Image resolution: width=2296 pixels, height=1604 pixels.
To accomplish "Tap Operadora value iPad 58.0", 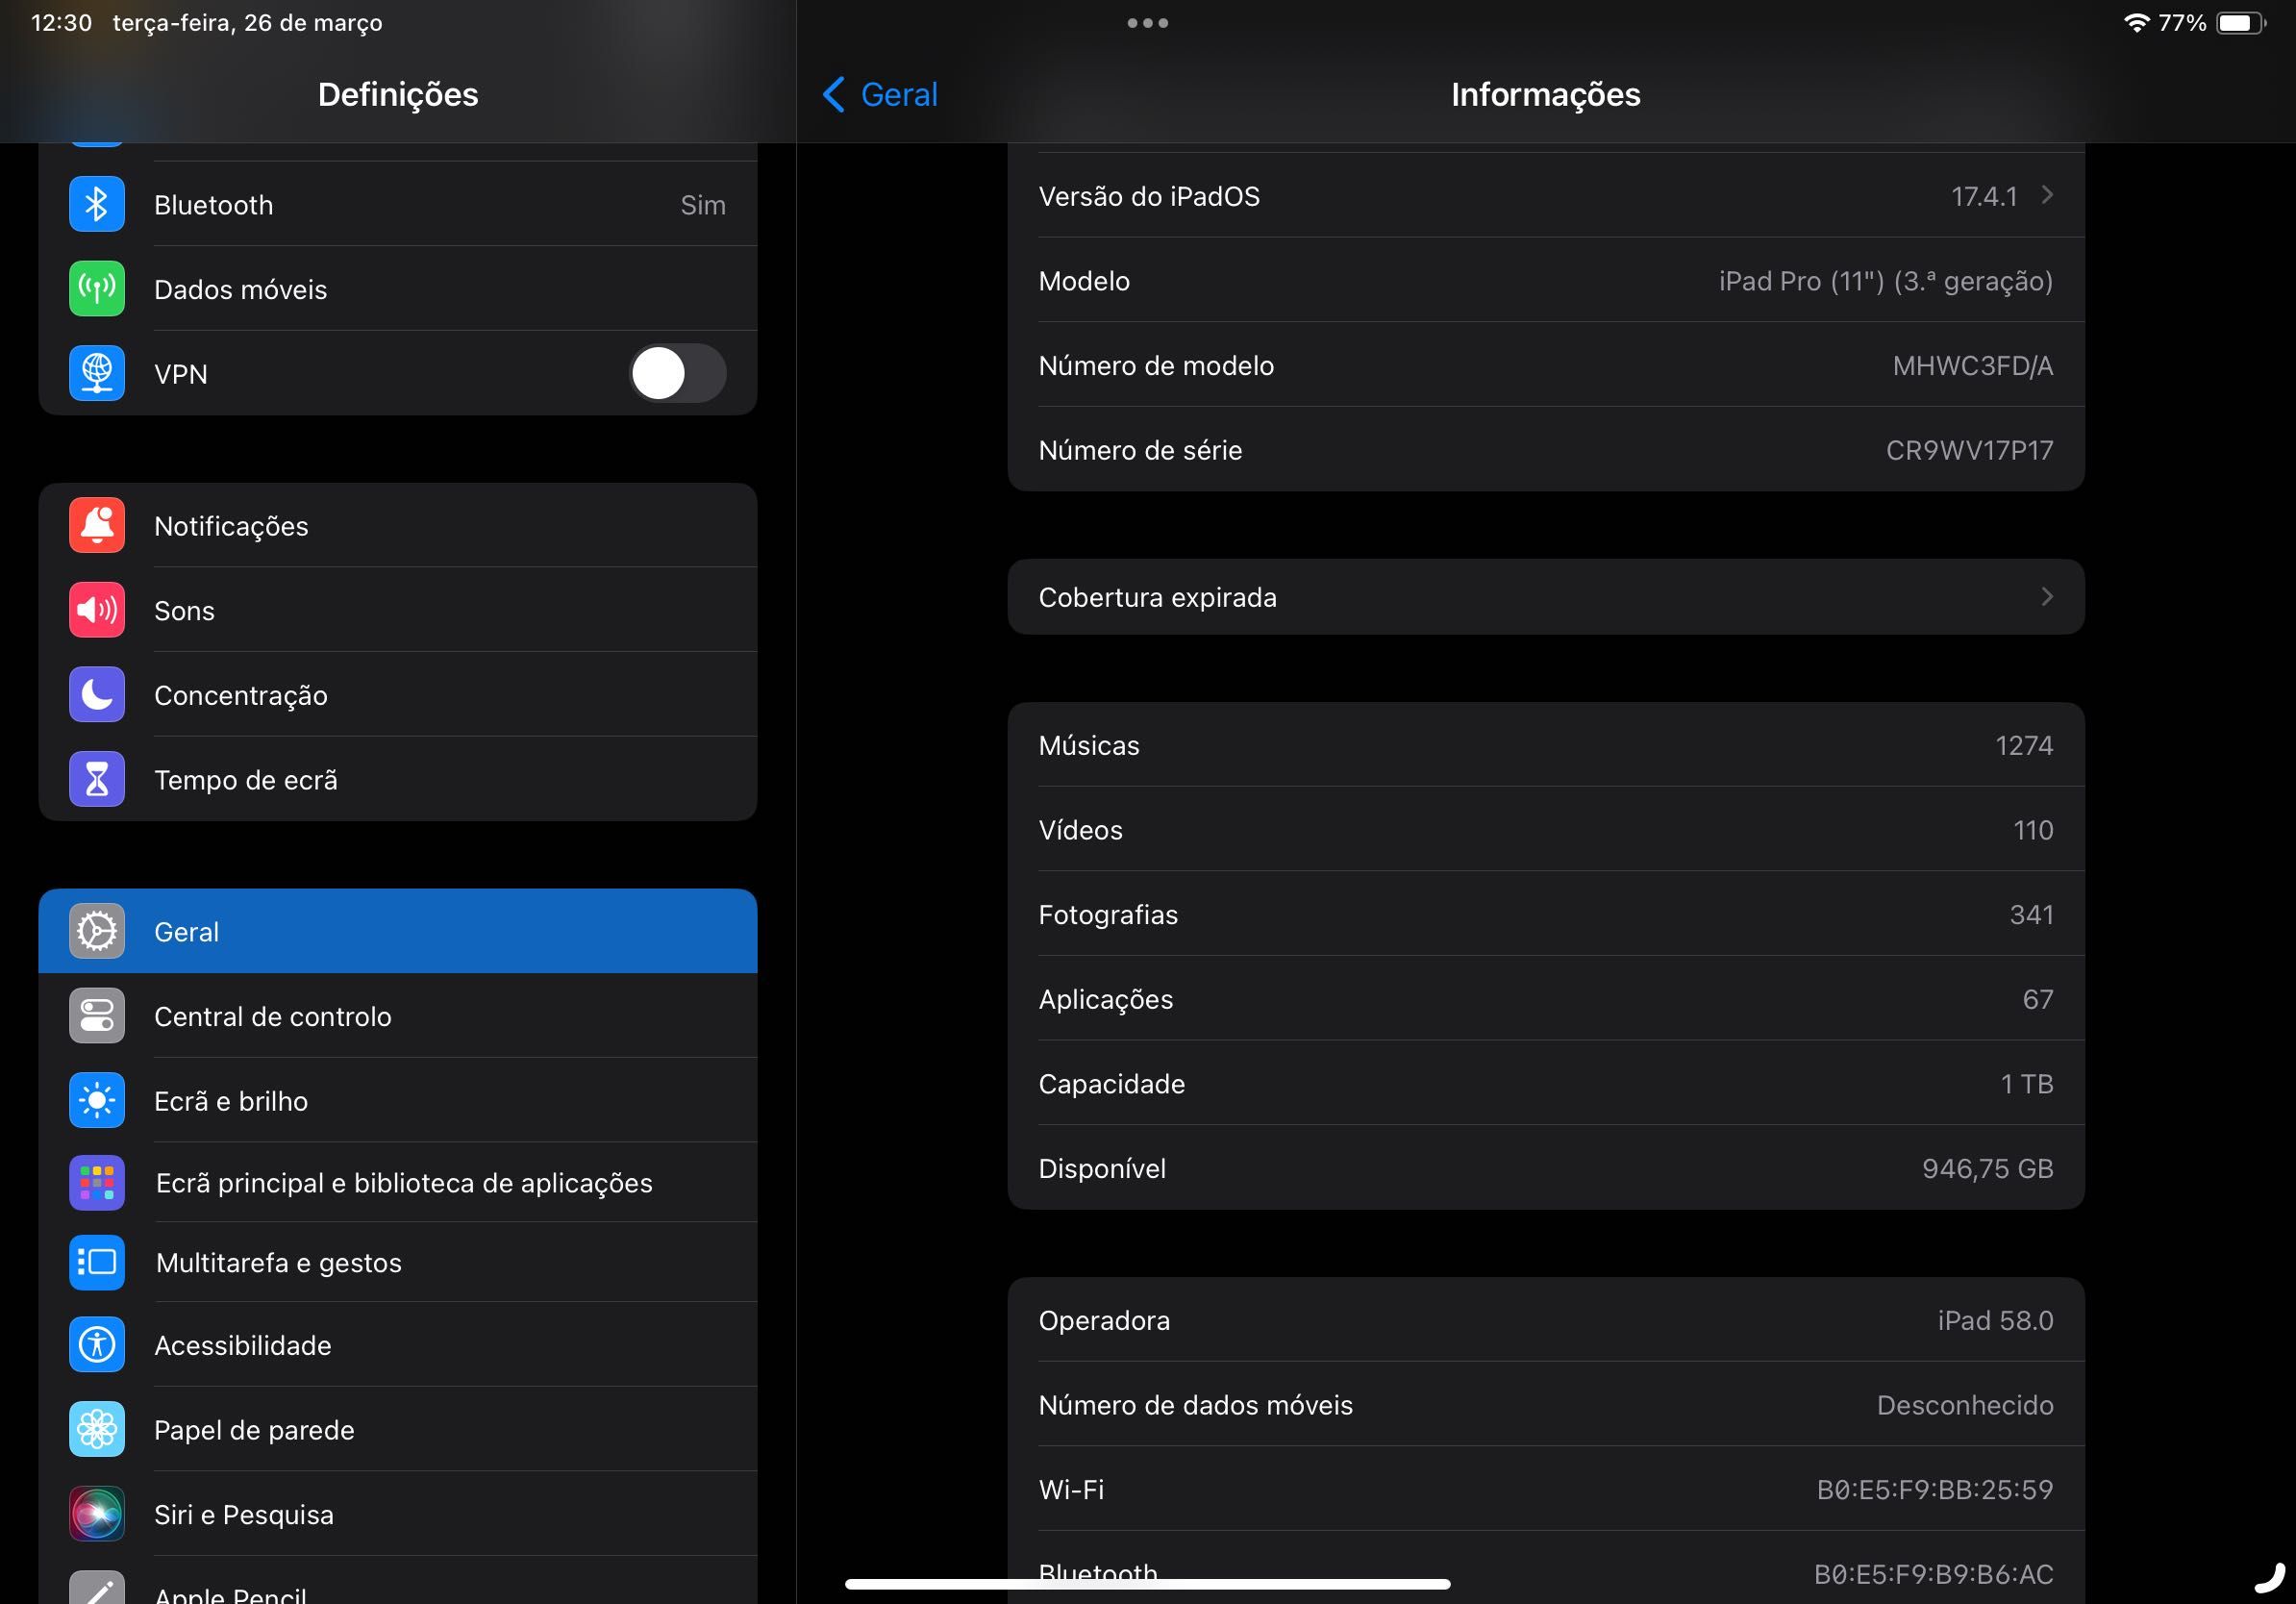I will [1995, 1320].
